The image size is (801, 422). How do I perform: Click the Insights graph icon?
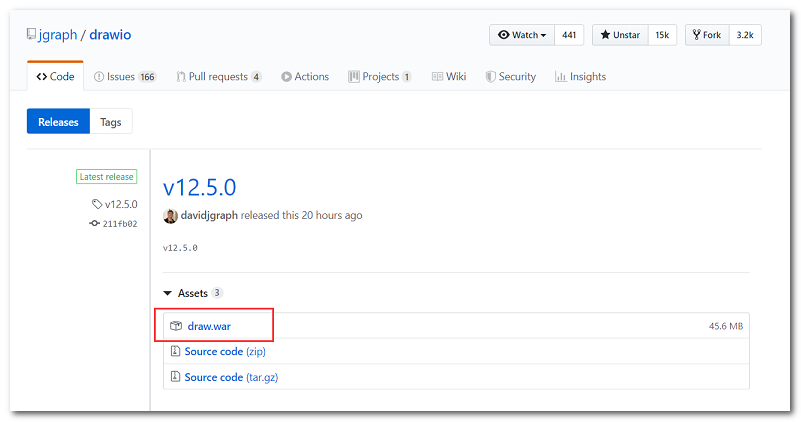click(x=560, y=77)
